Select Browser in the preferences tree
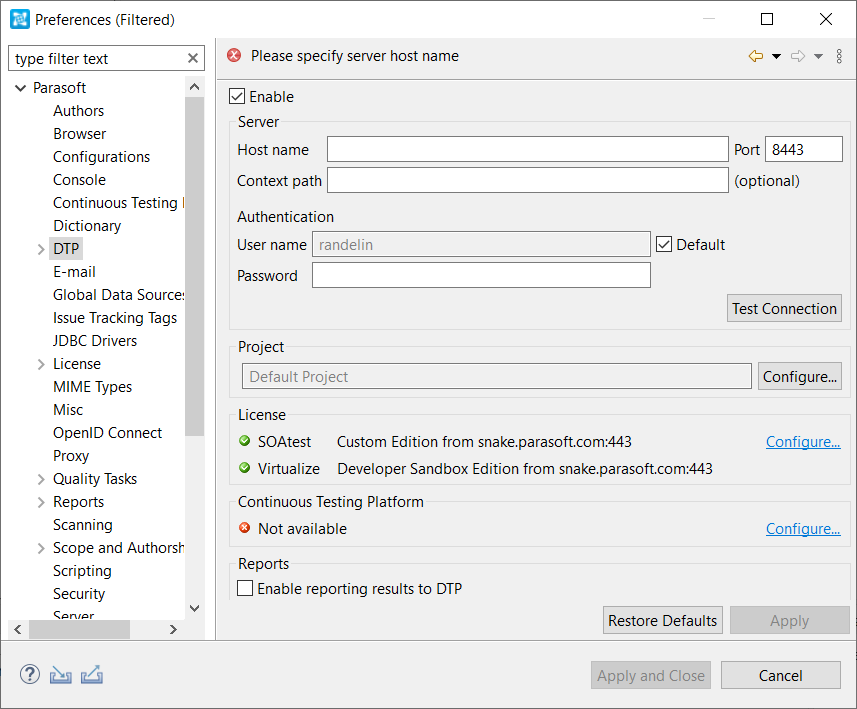Image resolution: width=857 pixels, height=709 pixels. pyautogui.click(x=79, y=134)
